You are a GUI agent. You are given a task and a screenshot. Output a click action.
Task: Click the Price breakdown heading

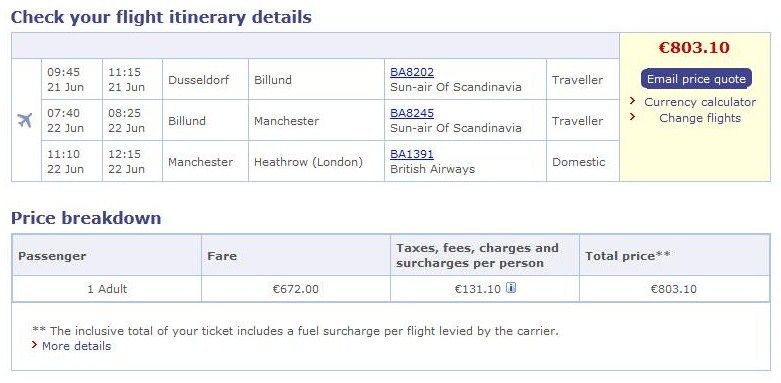click(86, 218)
